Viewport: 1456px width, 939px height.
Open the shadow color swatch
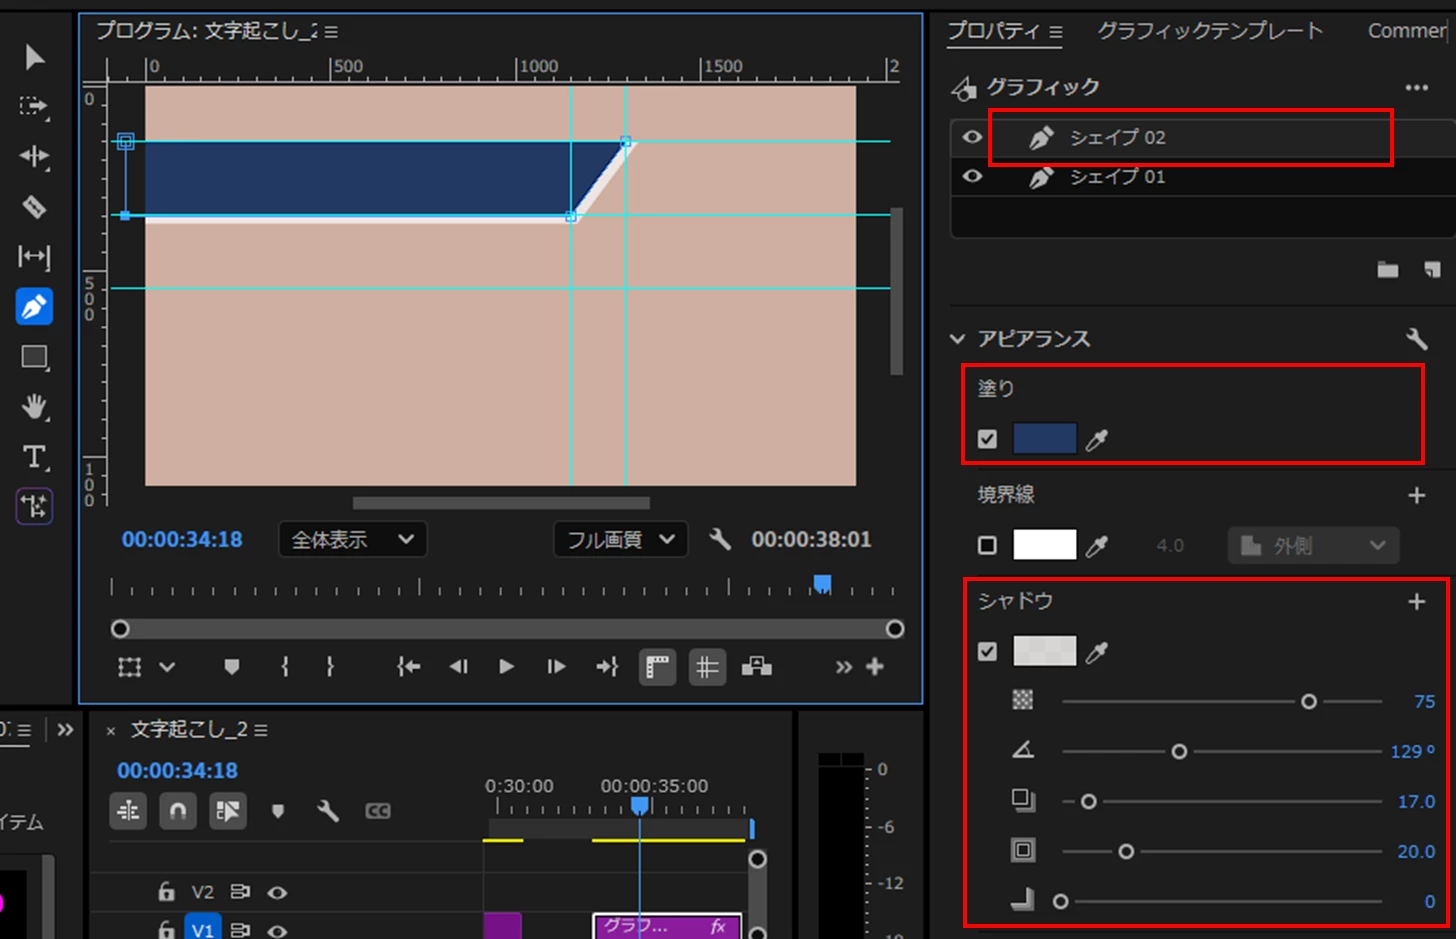click(x=1045, y=651)
